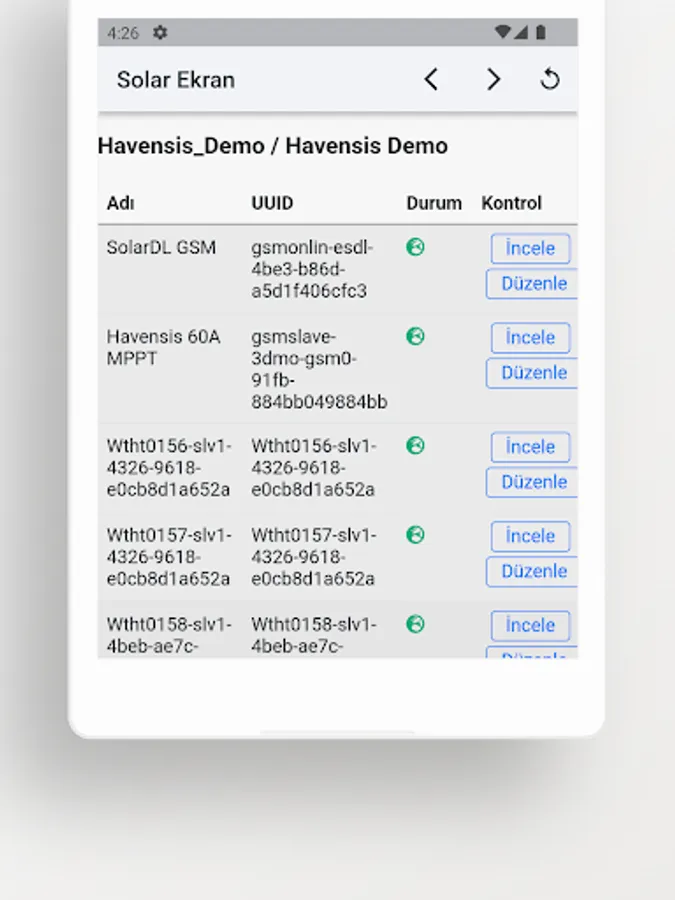Select Wtht0158-slv1 name cell
This screenshot has width=675, height=900.
point(169,635)
